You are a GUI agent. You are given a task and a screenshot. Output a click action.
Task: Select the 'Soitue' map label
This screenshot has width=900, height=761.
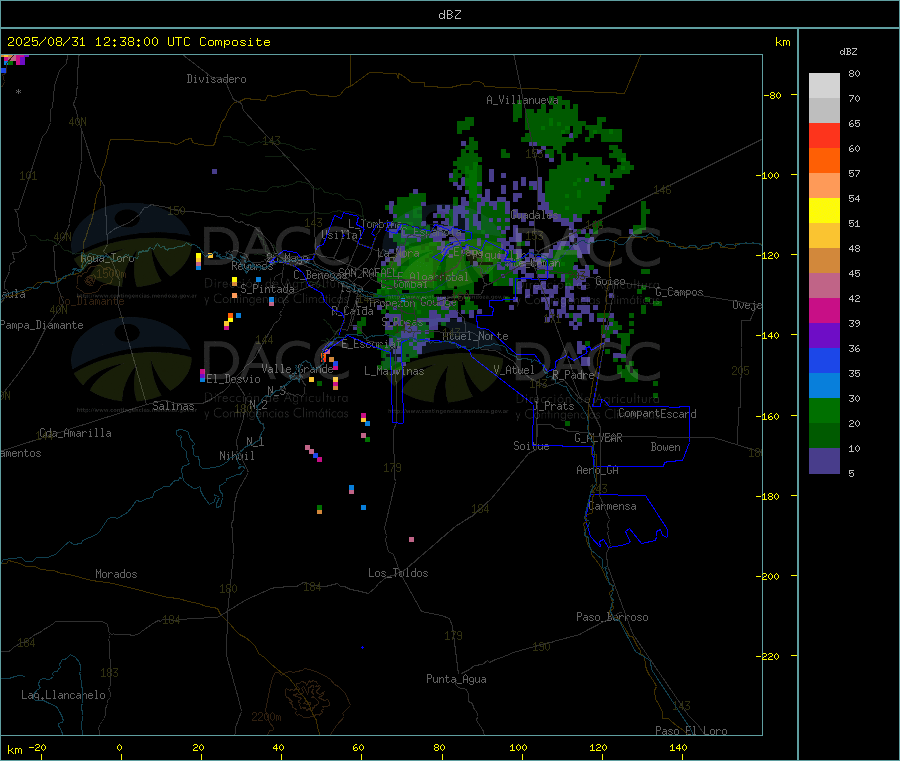[531, 446]
